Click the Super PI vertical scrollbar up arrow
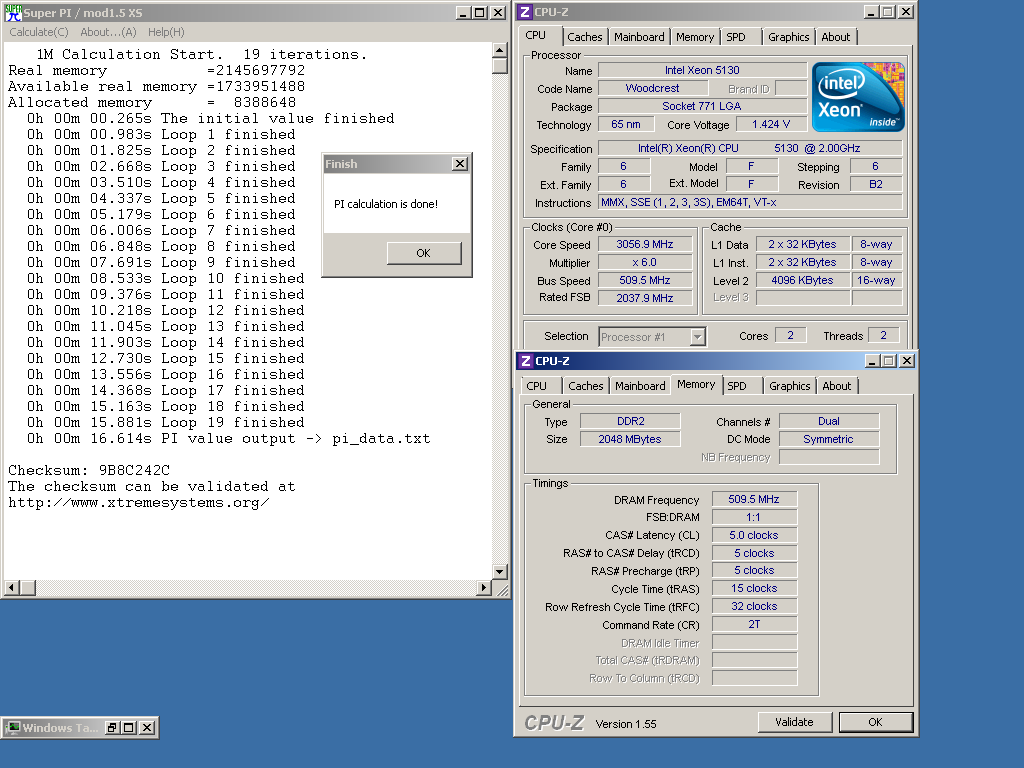The height and width of the screenshot is (768, 1024). coord(500,50)
